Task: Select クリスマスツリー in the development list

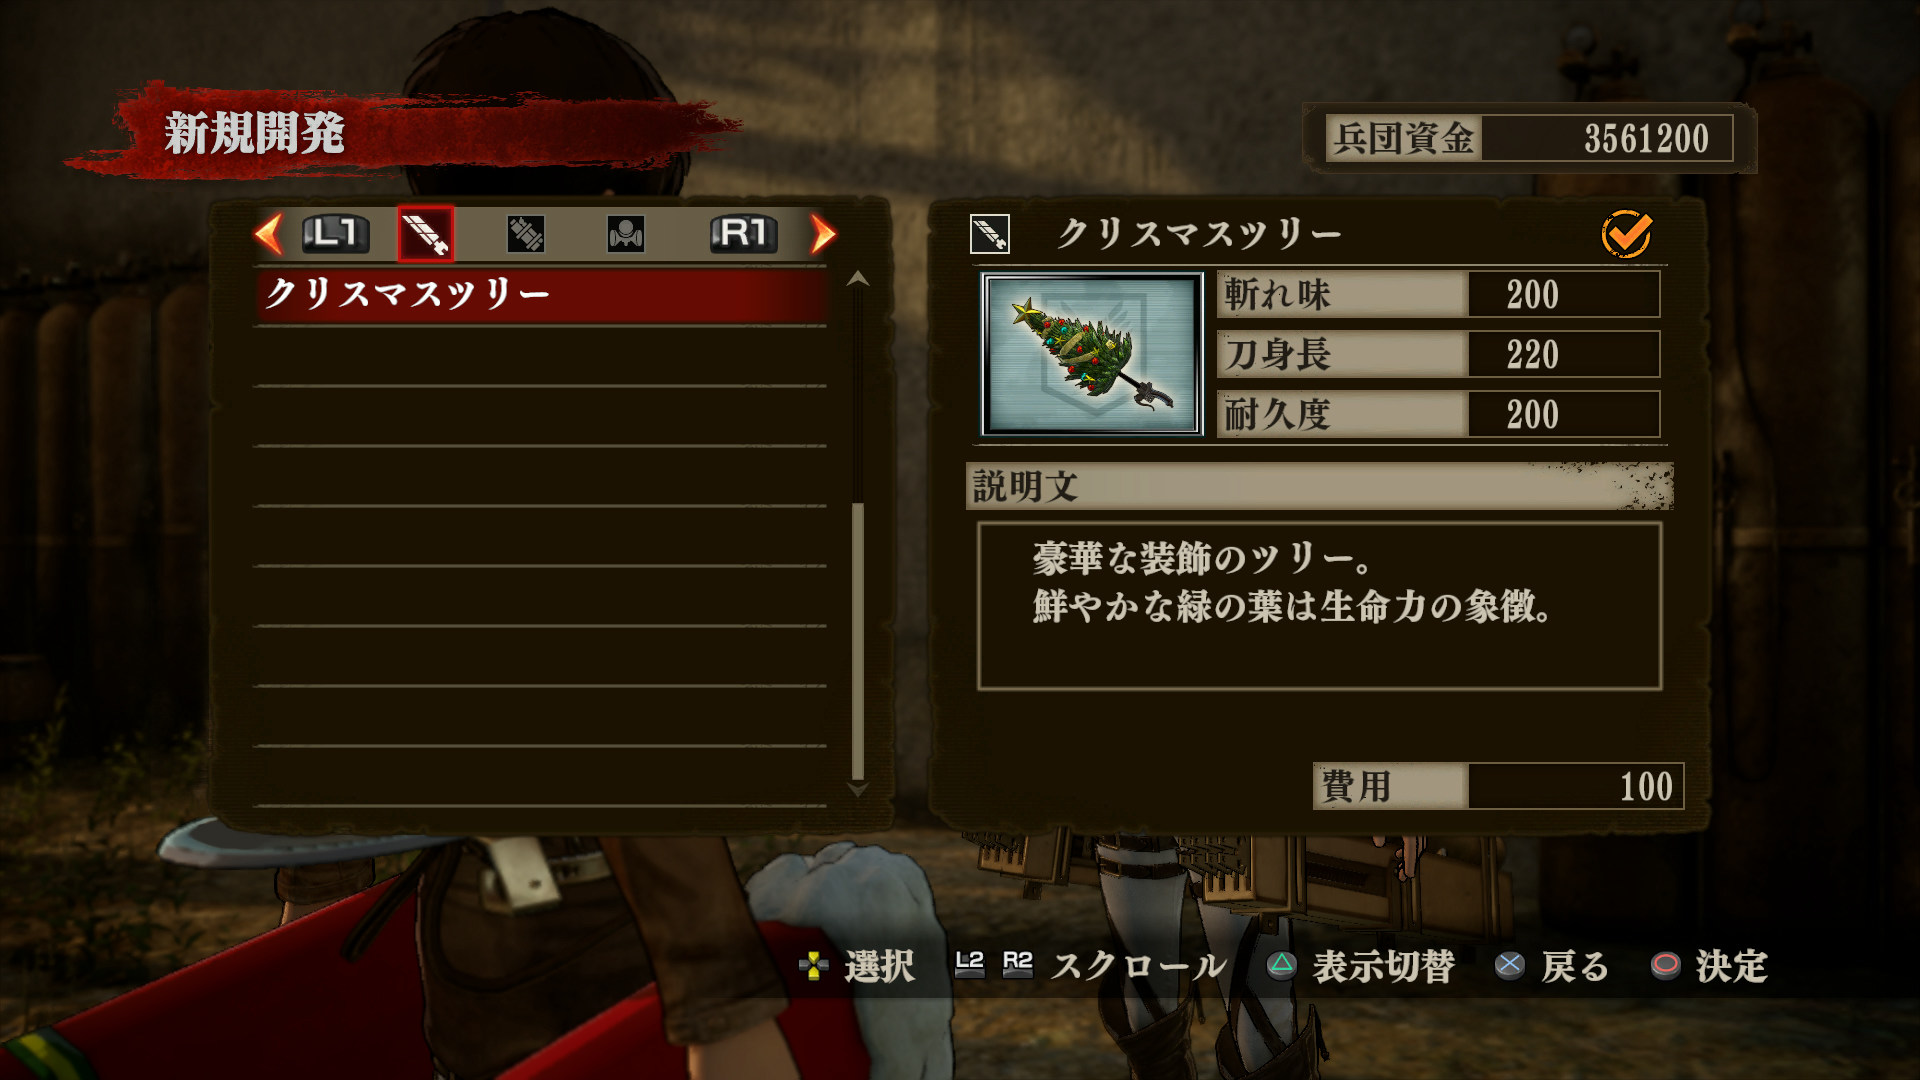Action: point(541,294)
